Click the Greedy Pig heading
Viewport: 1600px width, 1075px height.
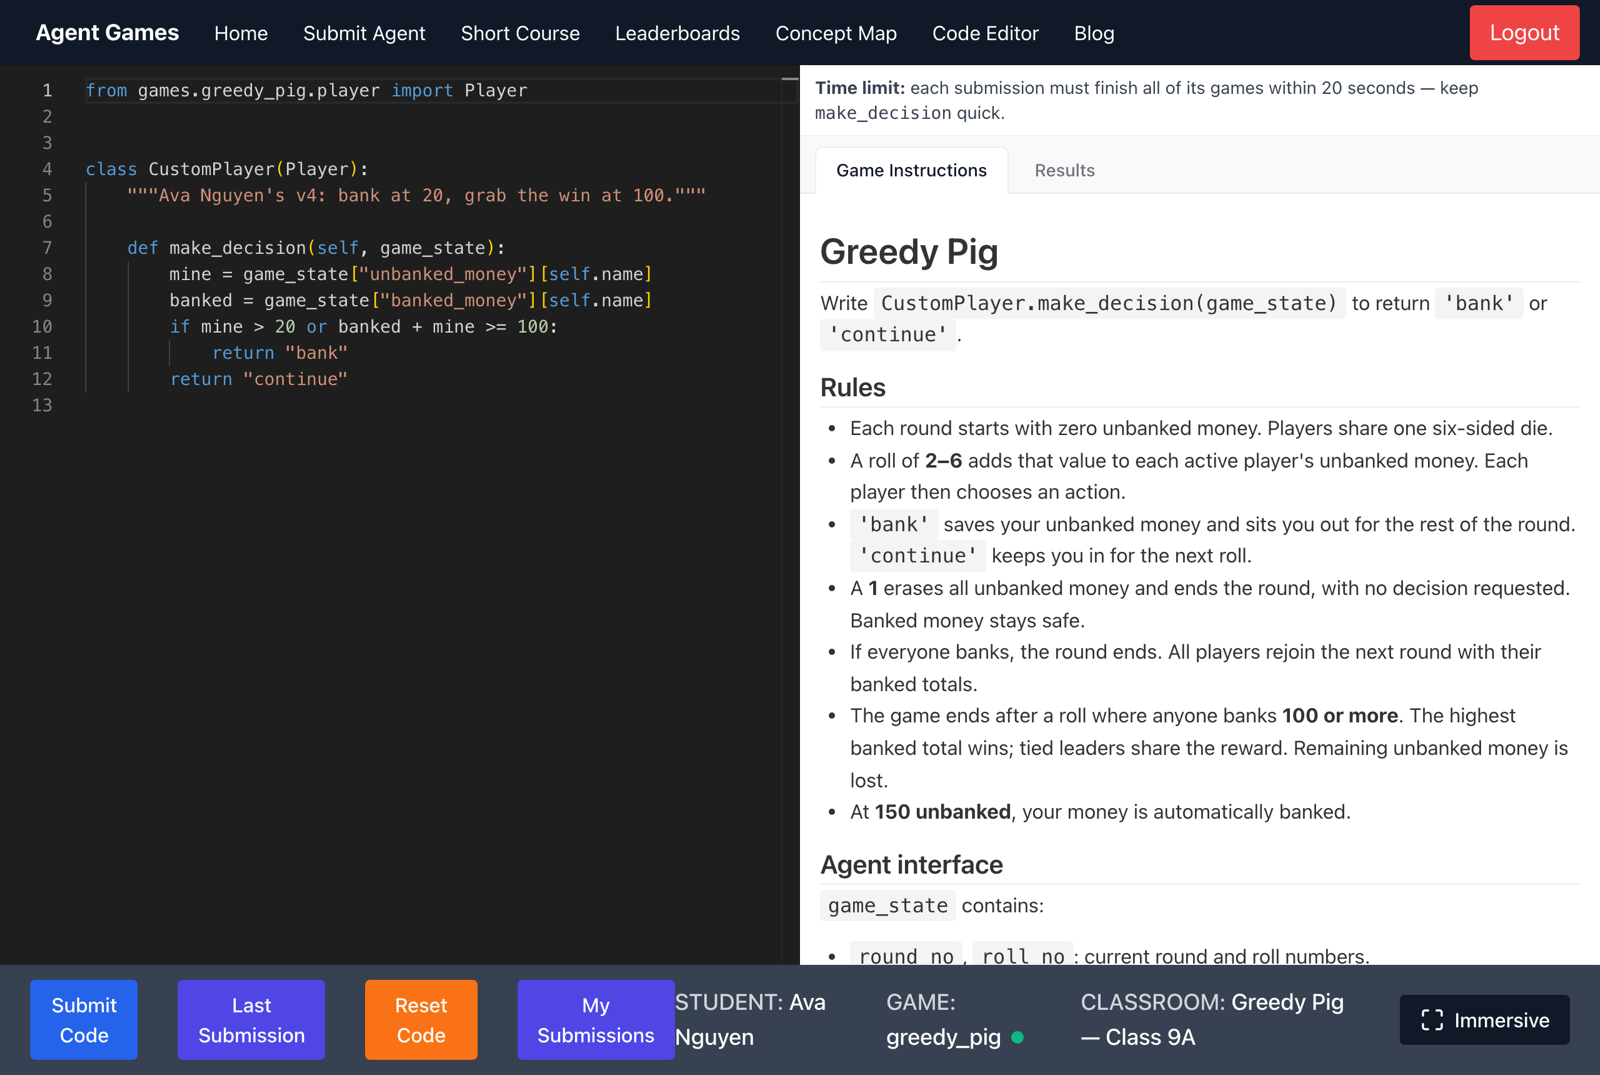click(x=909, y=252)
